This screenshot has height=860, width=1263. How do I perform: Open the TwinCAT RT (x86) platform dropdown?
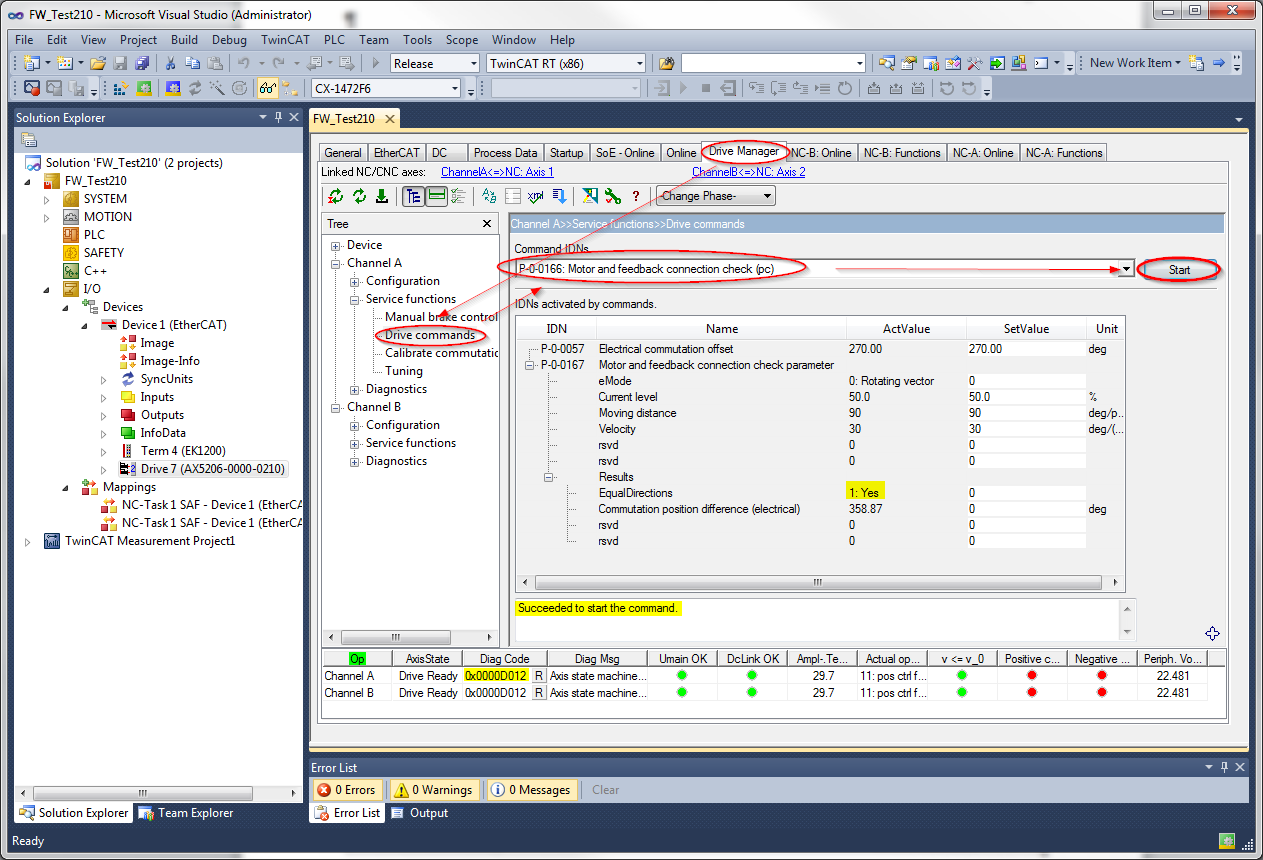click(x=638, y=63)
